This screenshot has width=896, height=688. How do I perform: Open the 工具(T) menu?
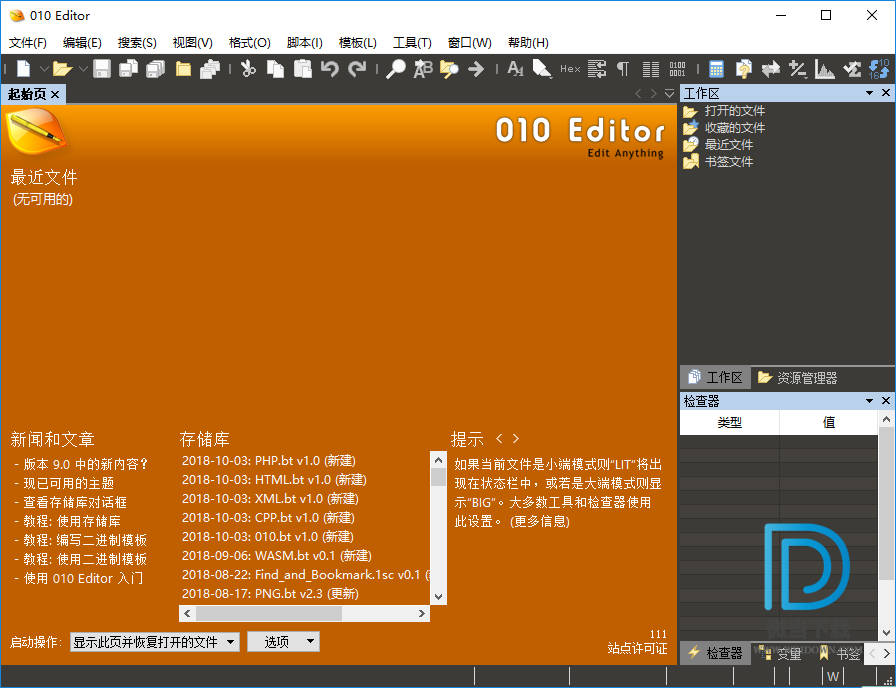[x=412, y=43]
